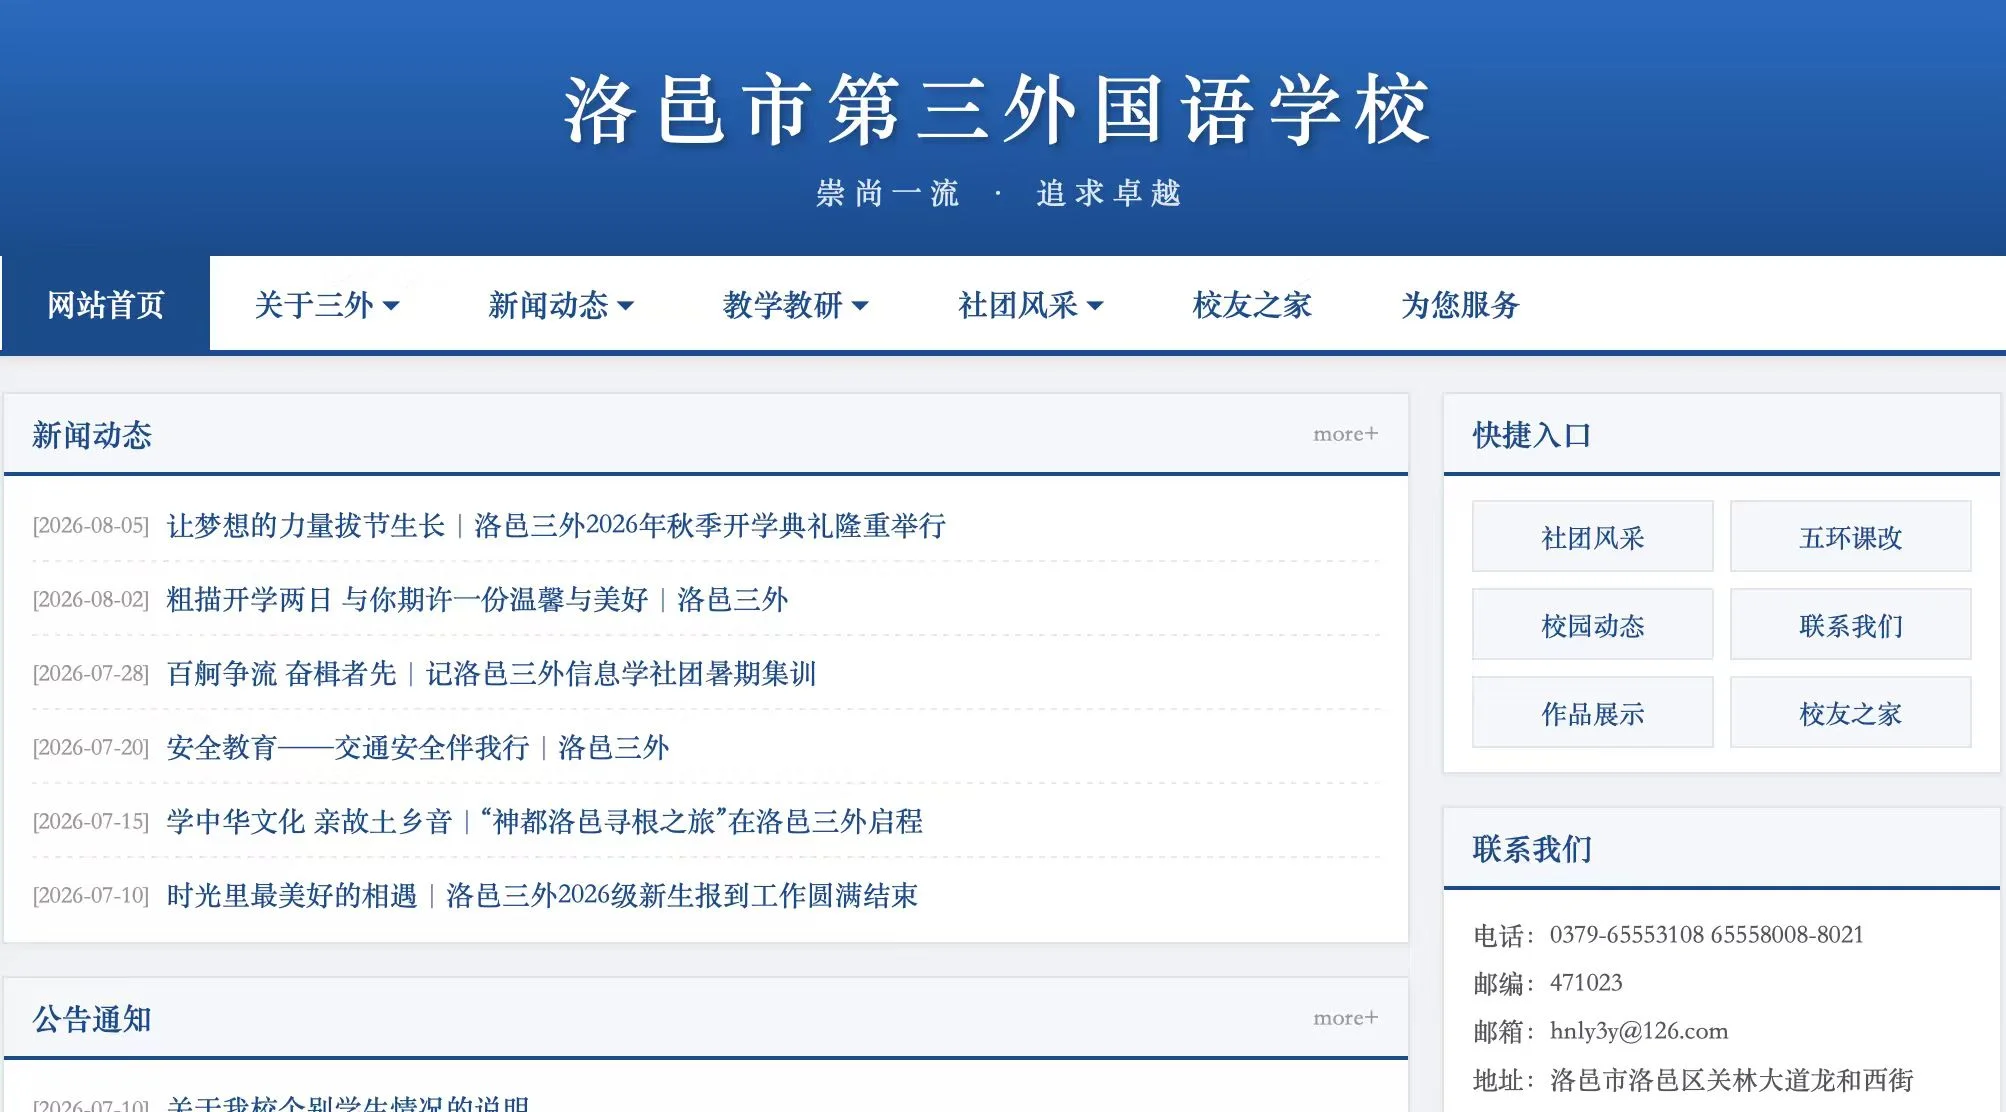
Task: Click the 联系我们 quick entry button
Action: (x=1850, y=625)
